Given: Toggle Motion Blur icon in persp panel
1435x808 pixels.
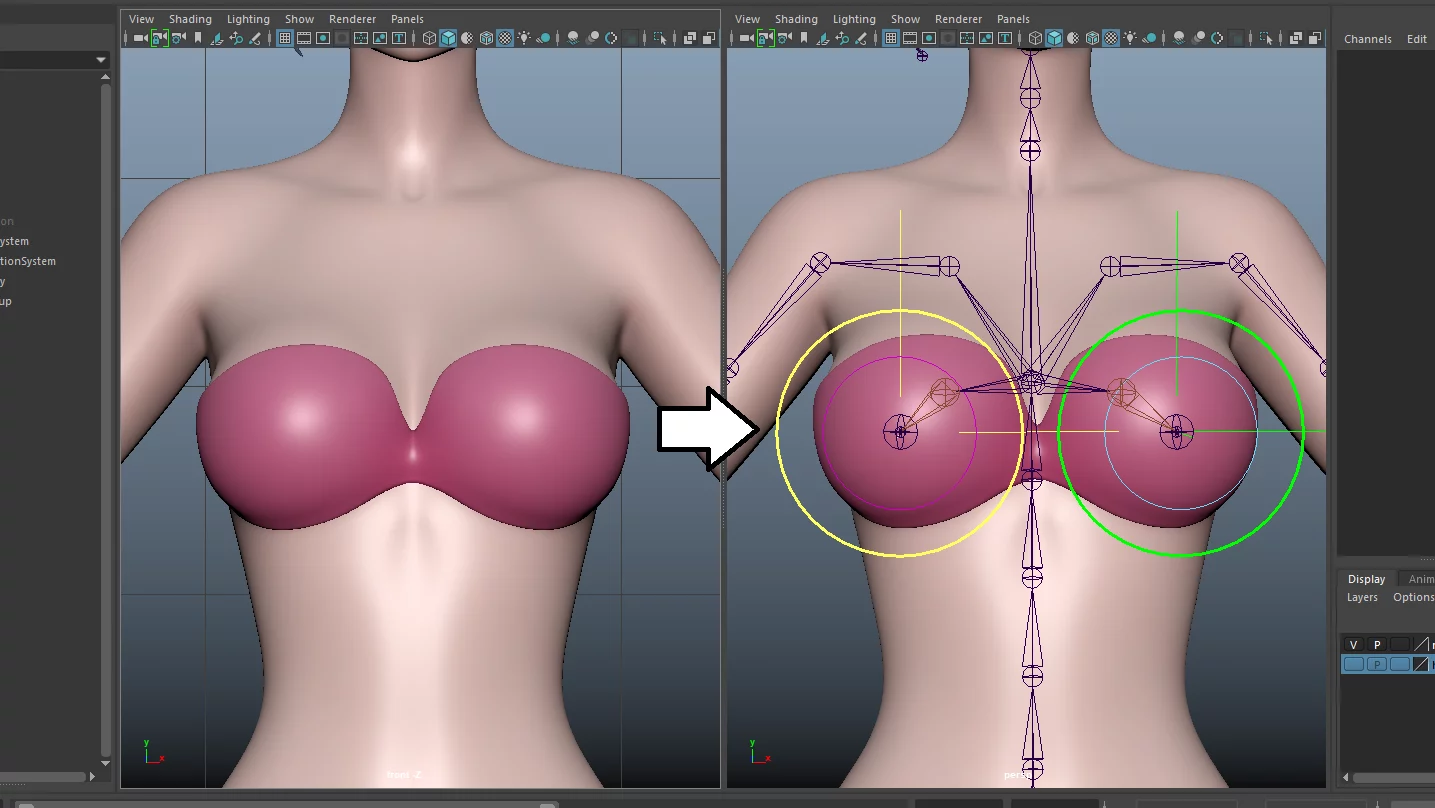Looking at the screenshot, I should click(1199, 38).
